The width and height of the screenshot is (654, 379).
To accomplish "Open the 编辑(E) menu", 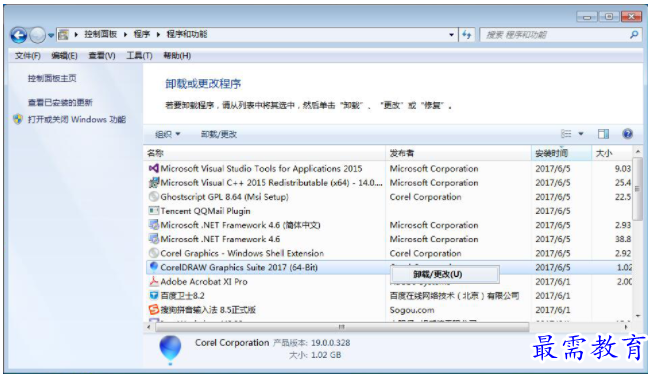I will pyautogui.click(x=64, y=55).
